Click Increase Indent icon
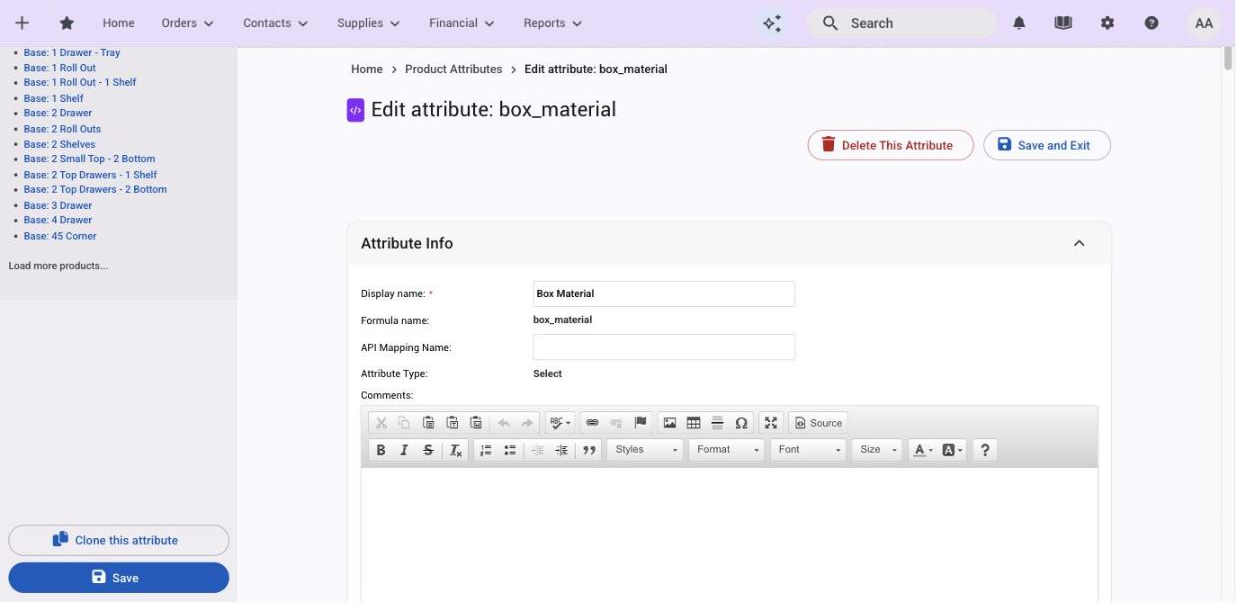Screen dimensions: 1236x603 click(x=562, y=450)
